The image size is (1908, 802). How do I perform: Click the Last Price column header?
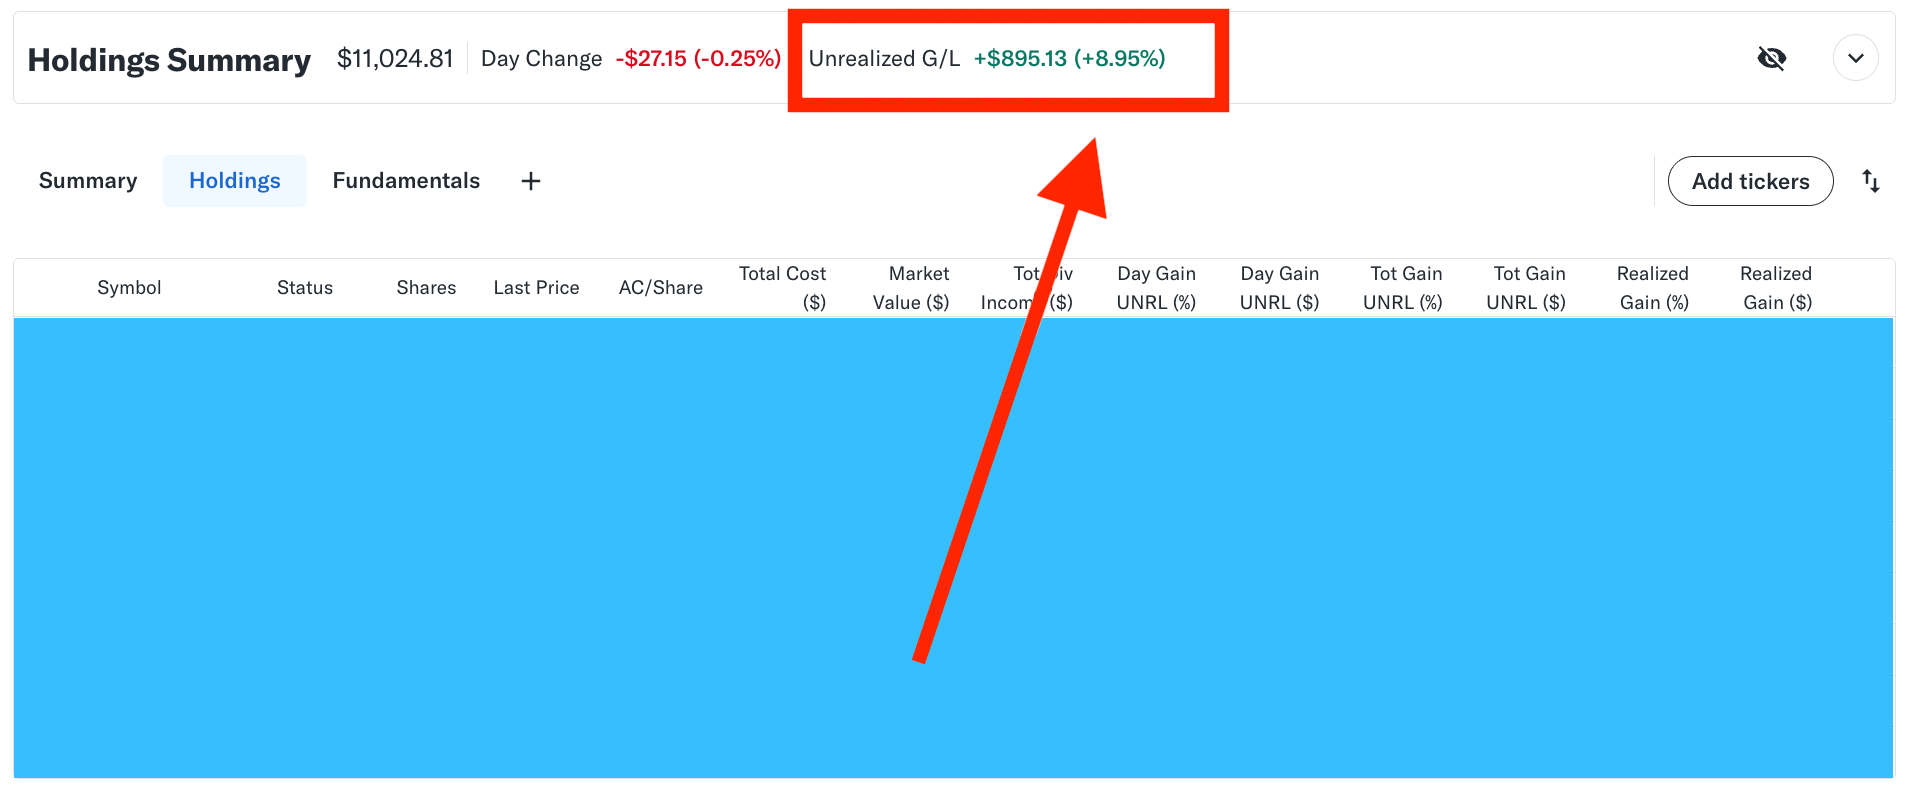[536, 288]
